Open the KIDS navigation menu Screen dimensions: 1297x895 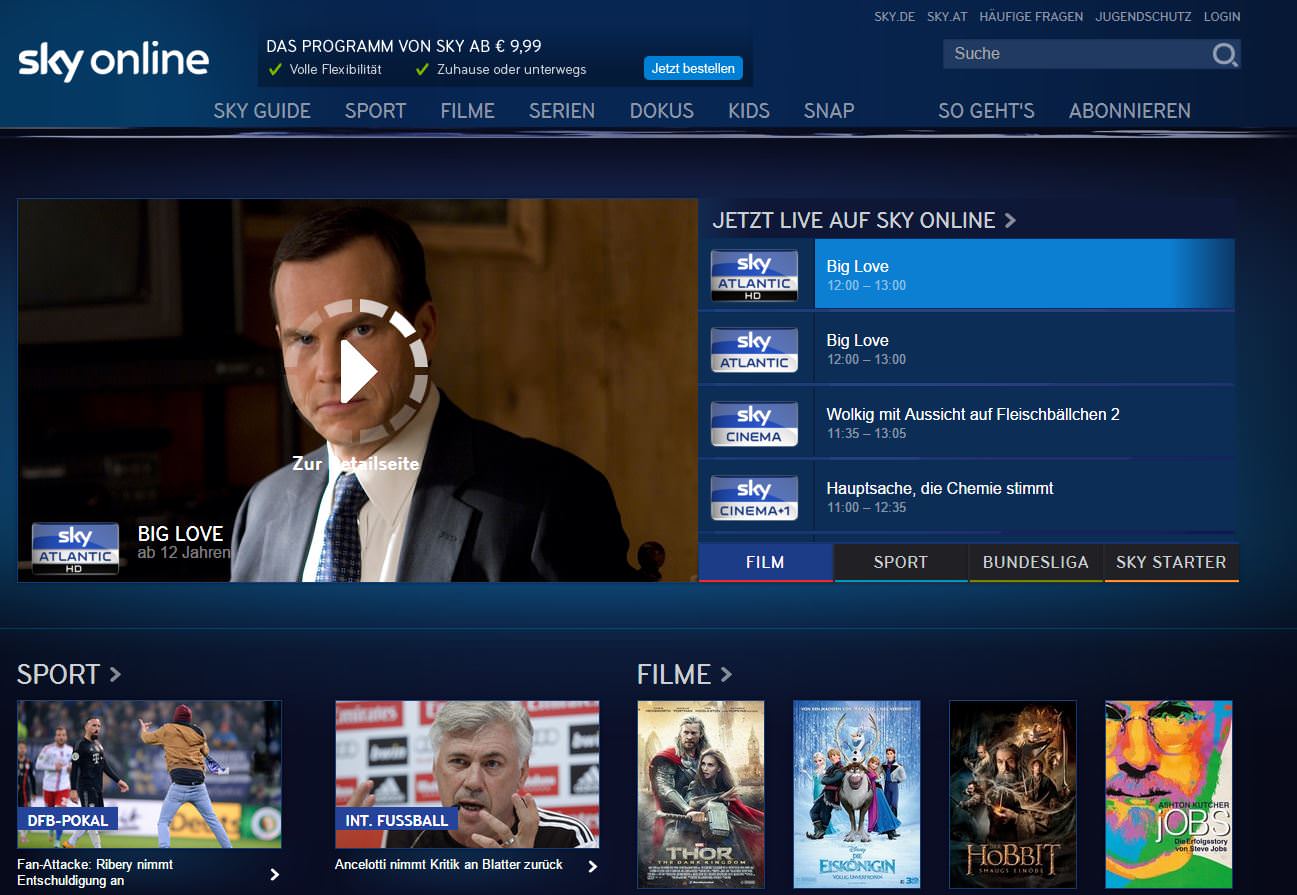click(749, 111)
